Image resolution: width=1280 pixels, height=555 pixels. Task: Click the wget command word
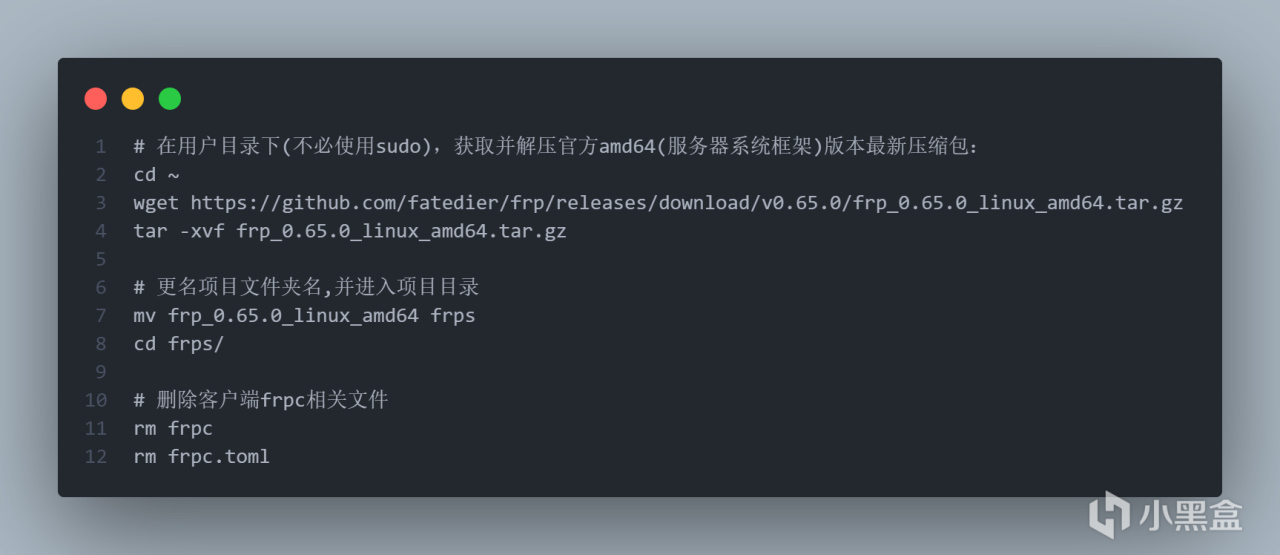156,203
